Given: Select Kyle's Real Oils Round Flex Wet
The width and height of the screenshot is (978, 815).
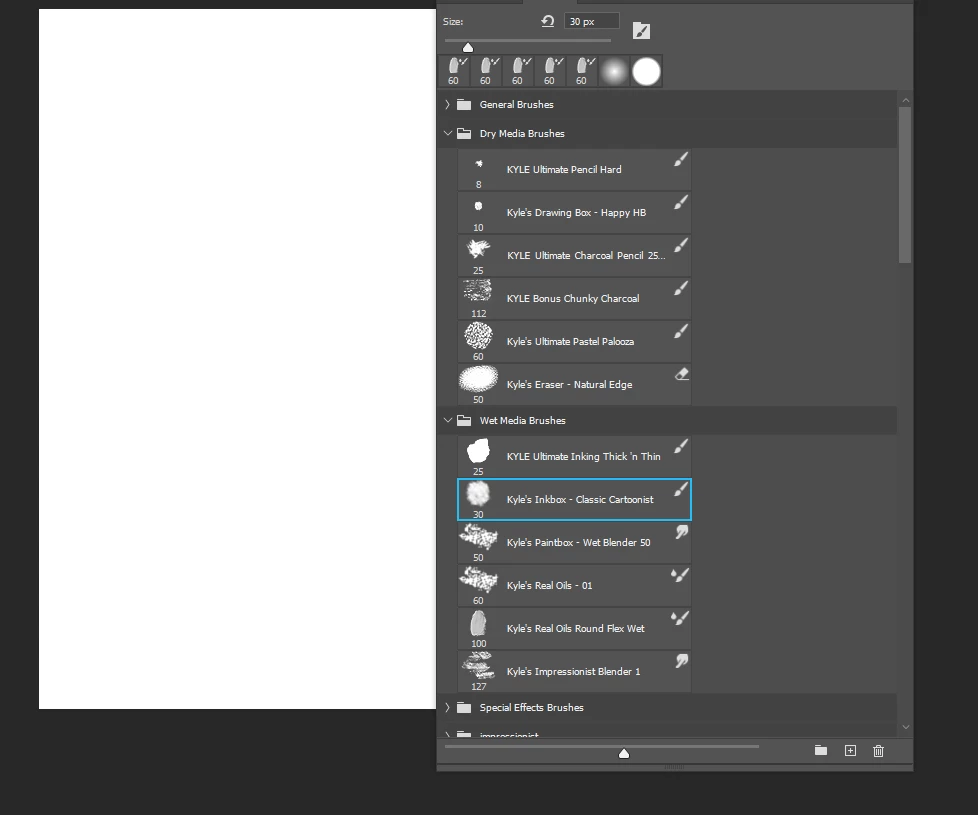Looking at the screenshot, I should pos(574,629).
